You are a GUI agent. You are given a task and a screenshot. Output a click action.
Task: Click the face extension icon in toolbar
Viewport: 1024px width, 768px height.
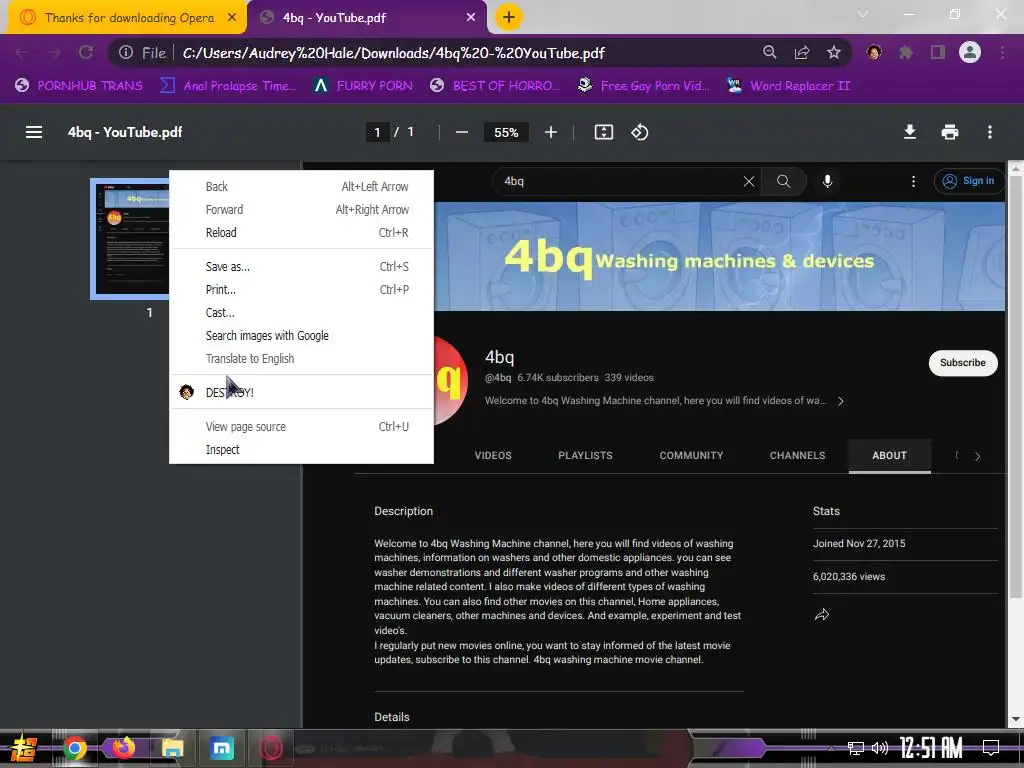pyautogui.click(x=874, y=52)
